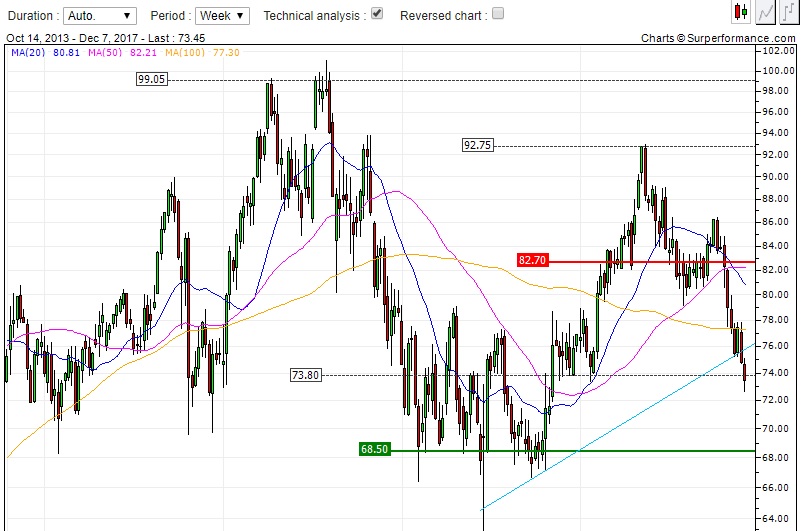
Task: Click the 64.00 price axis label
Action: point(776,519)
